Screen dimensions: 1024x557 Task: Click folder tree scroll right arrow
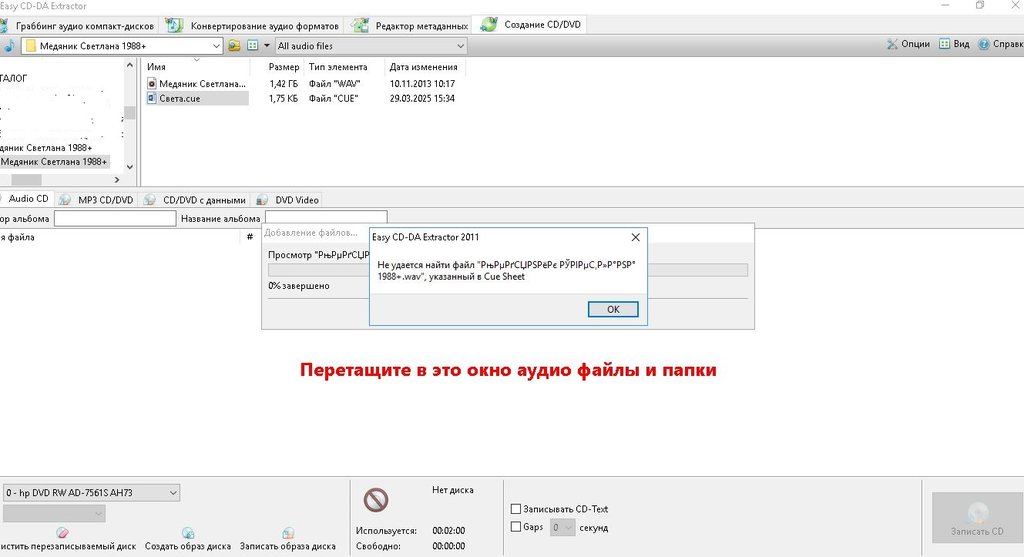point(117,180)
